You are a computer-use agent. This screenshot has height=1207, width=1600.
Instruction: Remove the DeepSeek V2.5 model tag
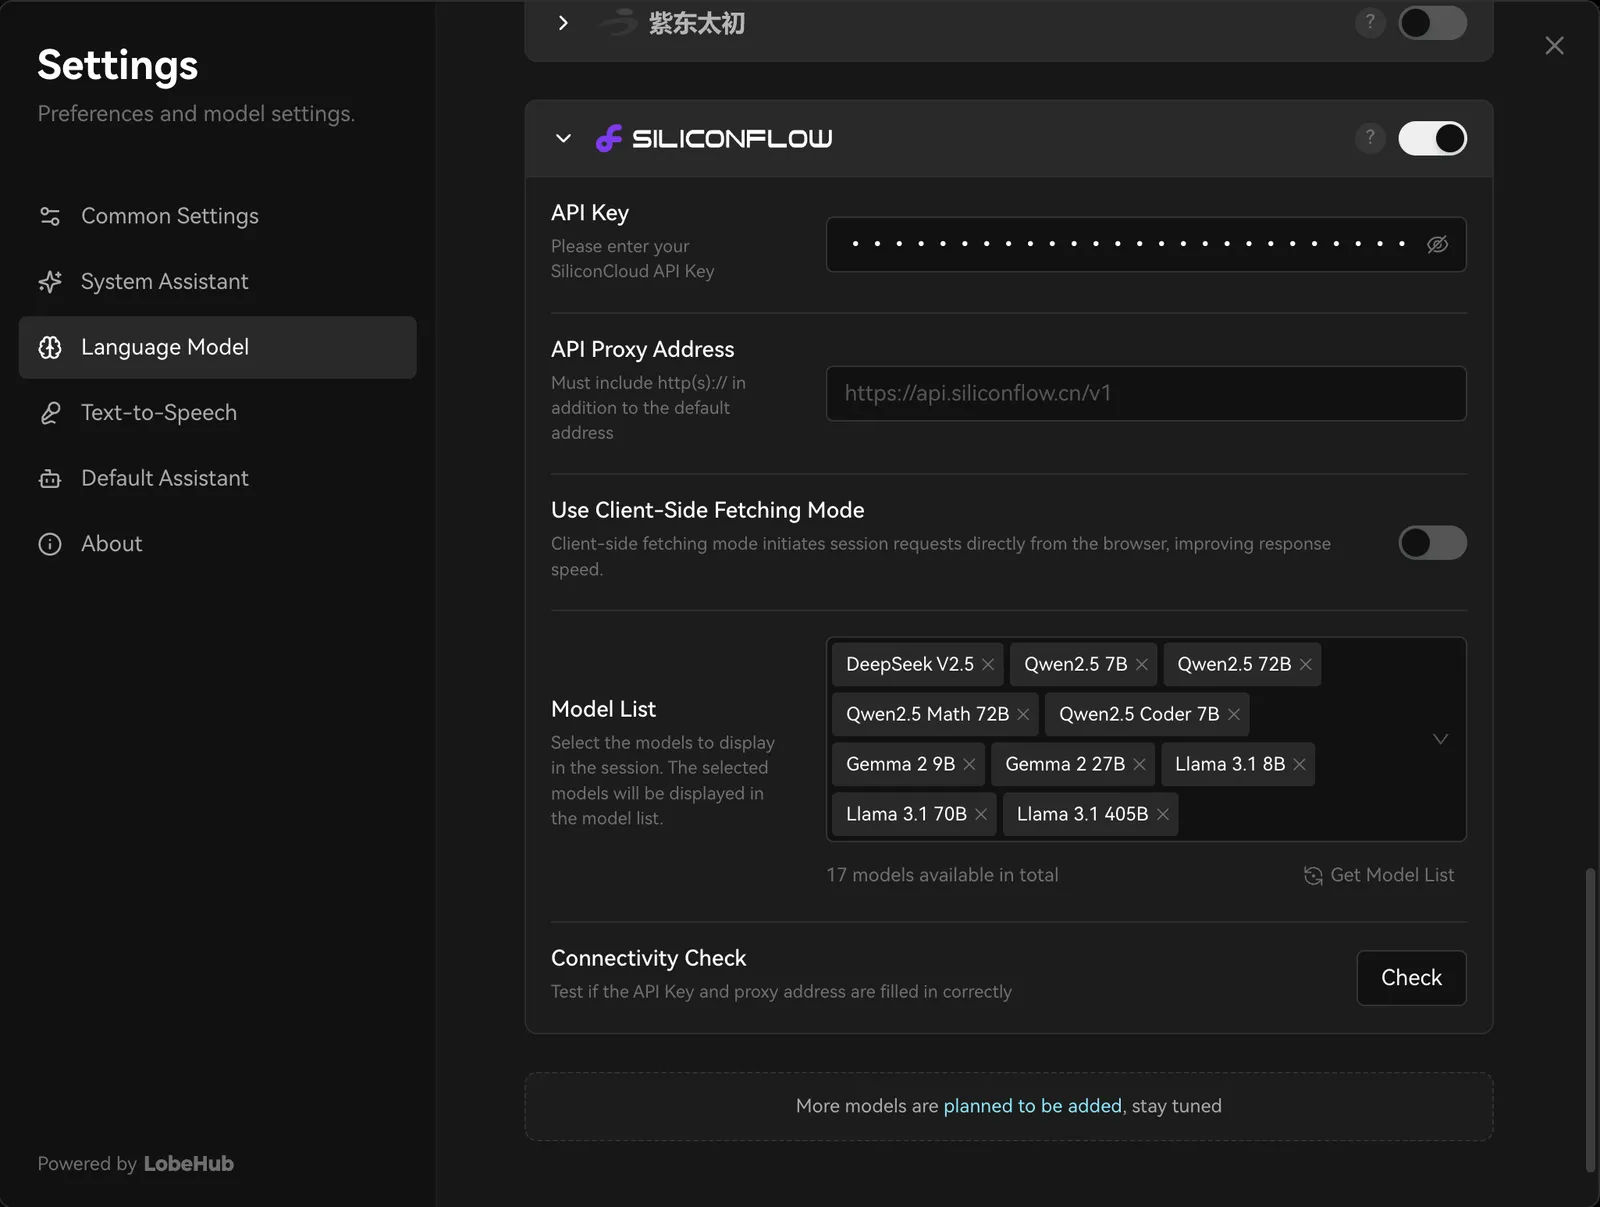pos(988,664)
